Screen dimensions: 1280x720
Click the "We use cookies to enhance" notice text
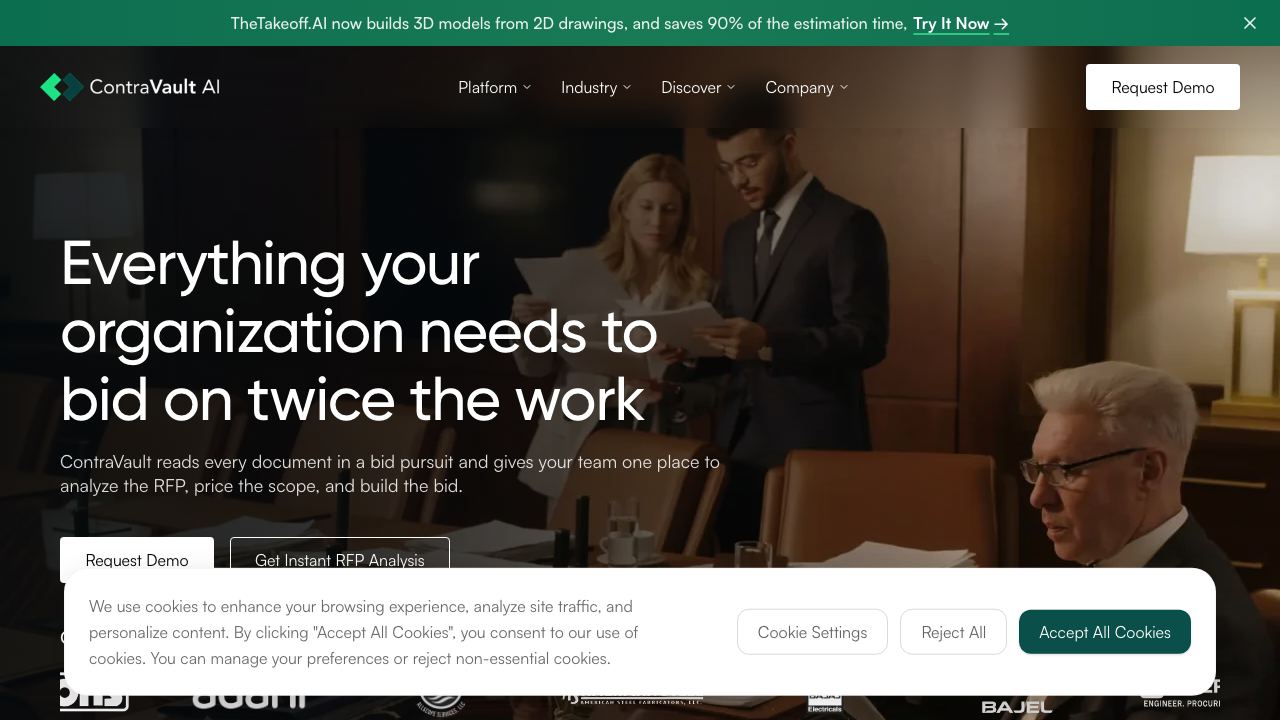(x=364, y=632)
